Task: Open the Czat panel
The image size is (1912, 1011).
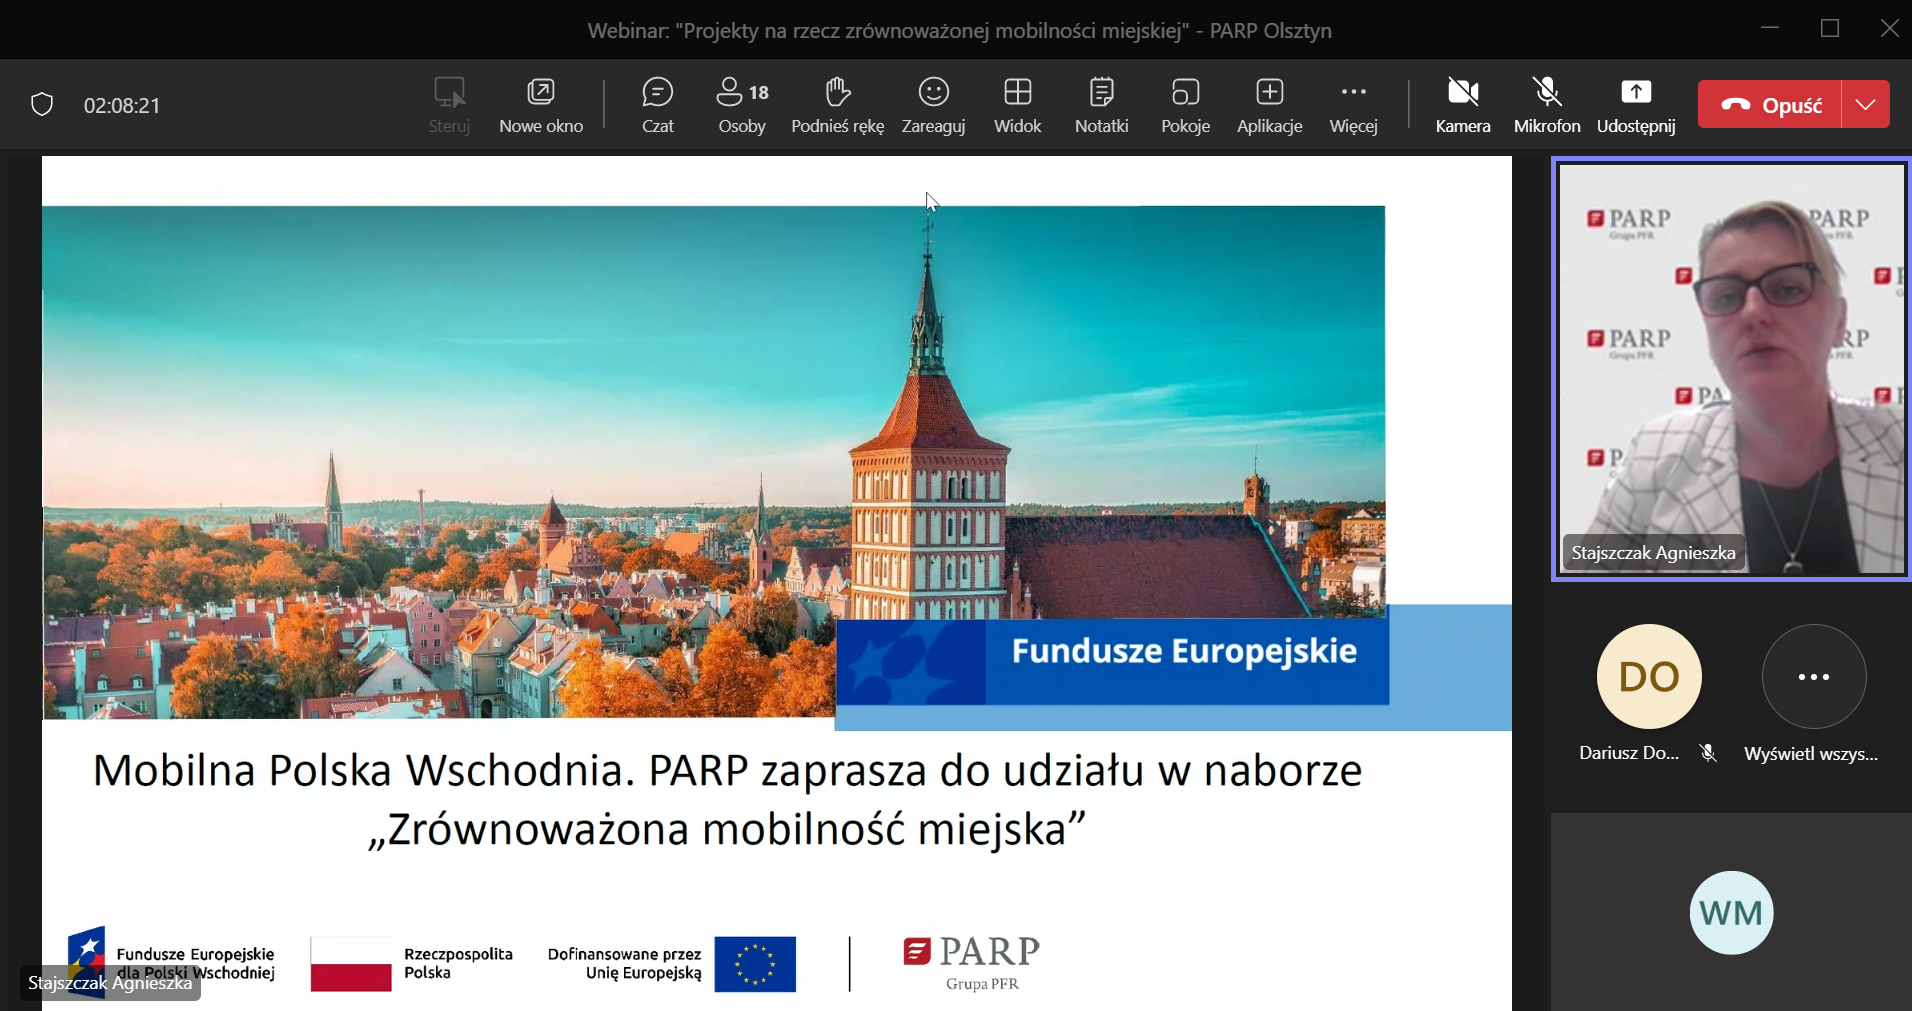Action: click(x=658, y=103)
